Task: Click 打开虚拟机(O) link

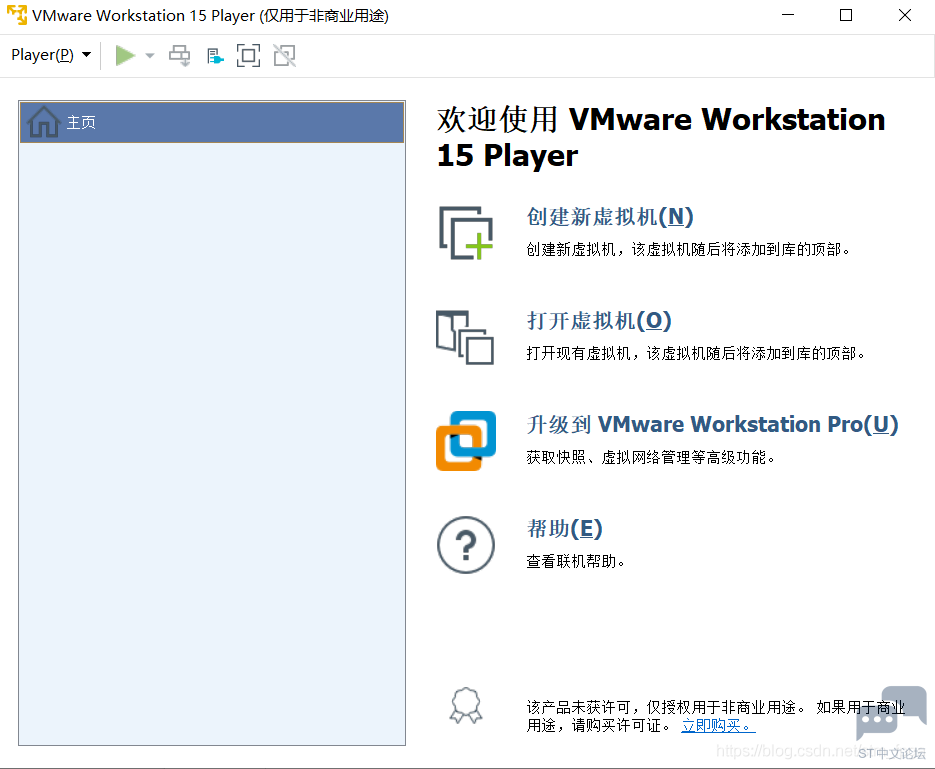Action: click(599, 321)
